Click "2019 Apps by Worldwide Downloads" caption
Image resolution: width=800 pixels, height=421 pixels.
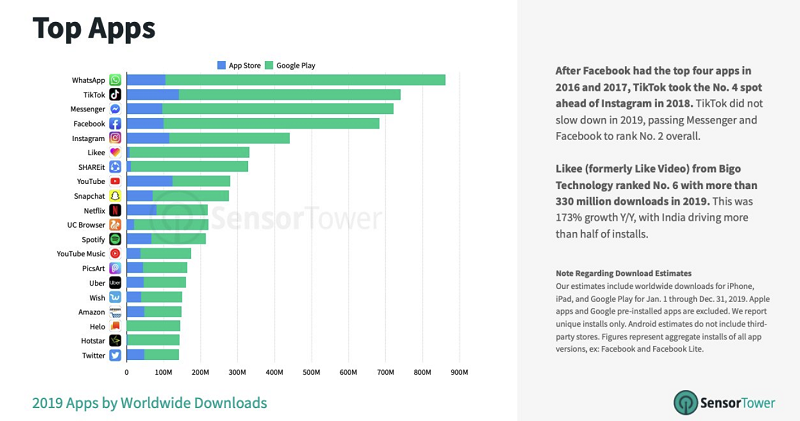(x=149, y=403)
